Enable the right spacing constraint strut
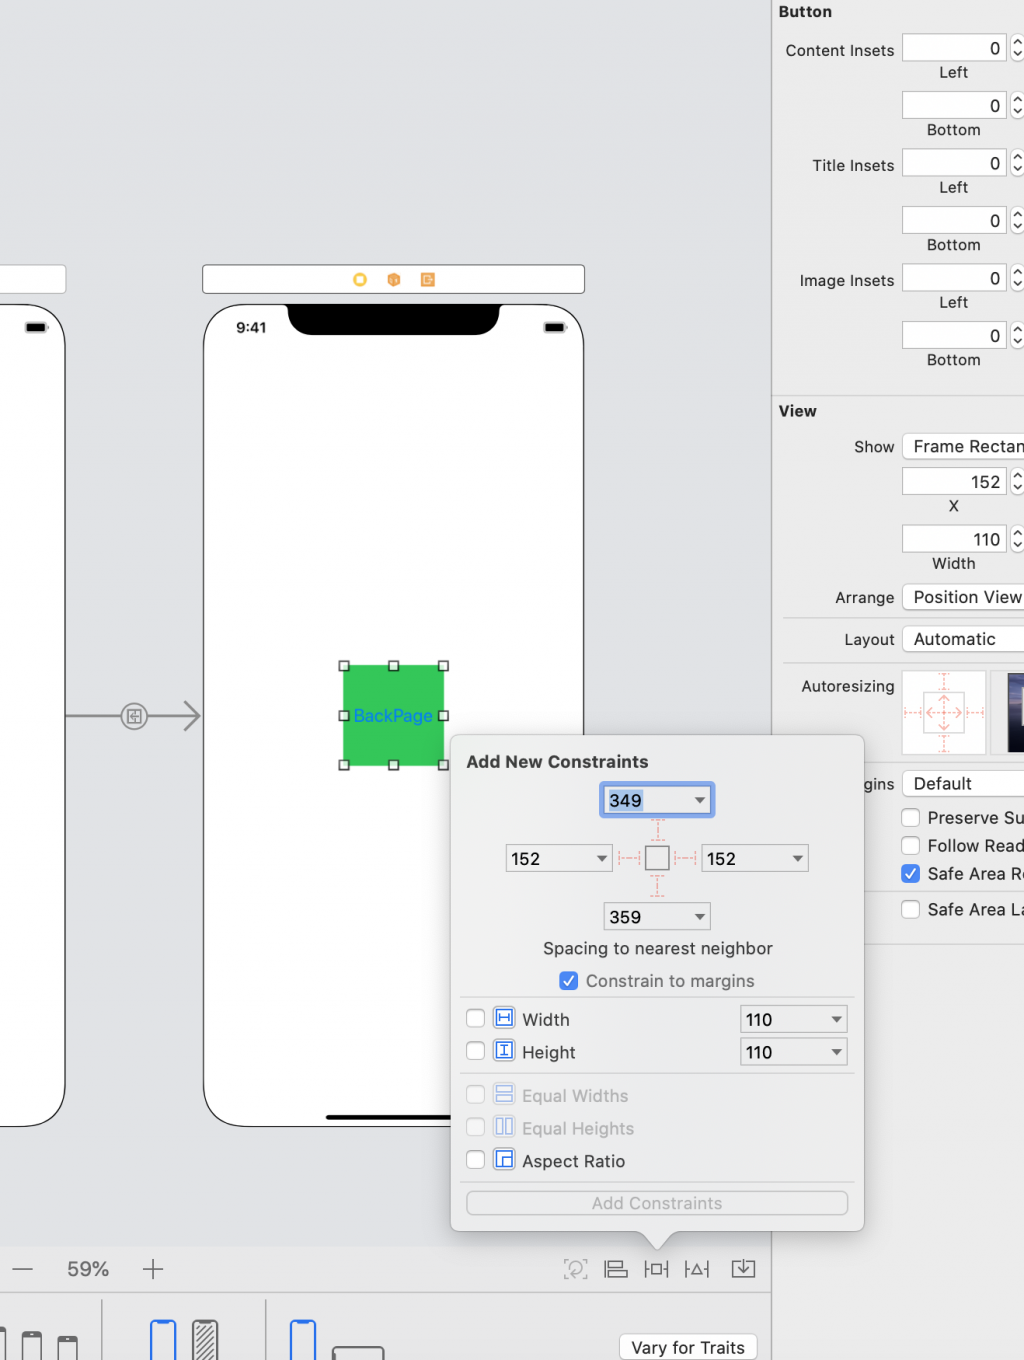This screenshot has width=1024, height=1360. (x=685, y=858)
